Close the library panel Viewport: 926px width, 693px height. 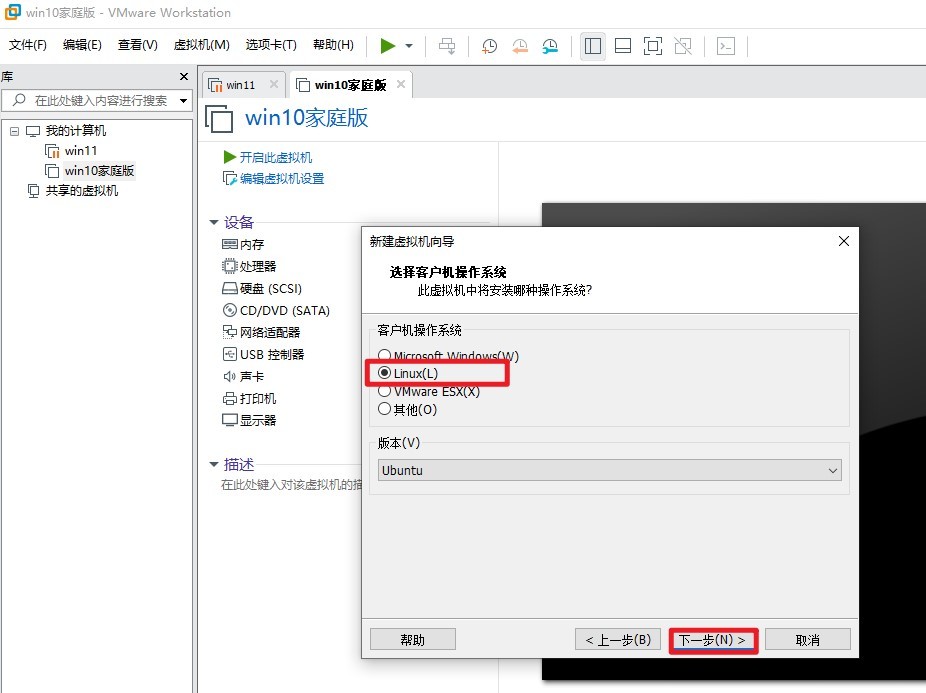(x=184, y=77)
